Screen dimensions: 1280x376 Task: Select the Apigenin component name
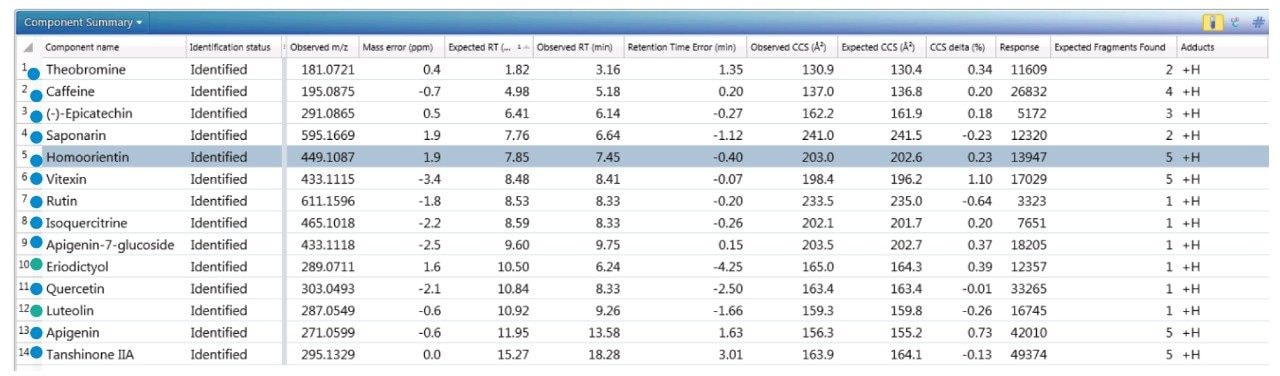point(73,332)
